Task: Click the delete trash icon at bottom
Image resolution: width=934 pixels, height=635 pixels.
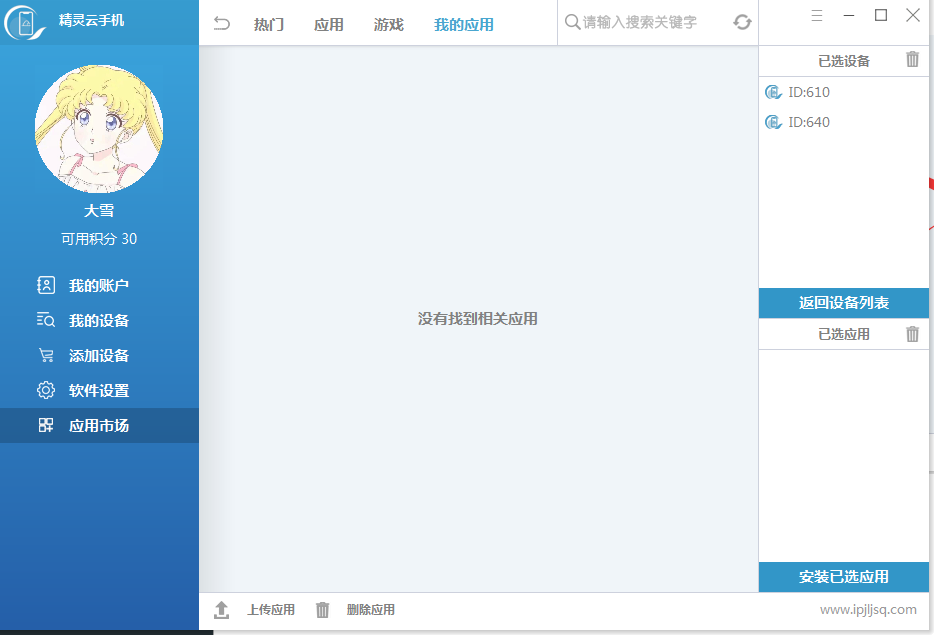Action: pos(322,610)
